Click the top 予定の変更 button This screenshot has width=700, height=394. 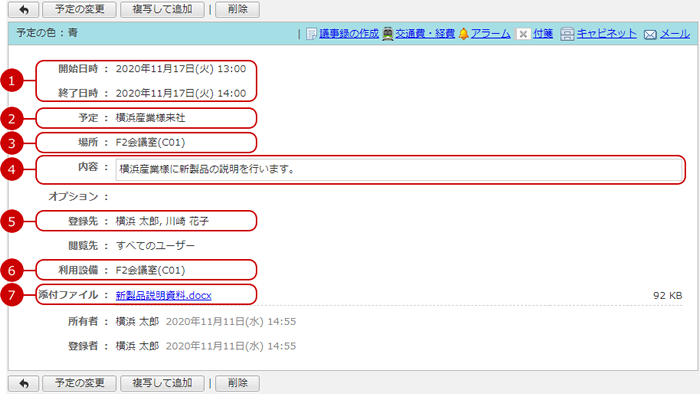tap(79, 9)
